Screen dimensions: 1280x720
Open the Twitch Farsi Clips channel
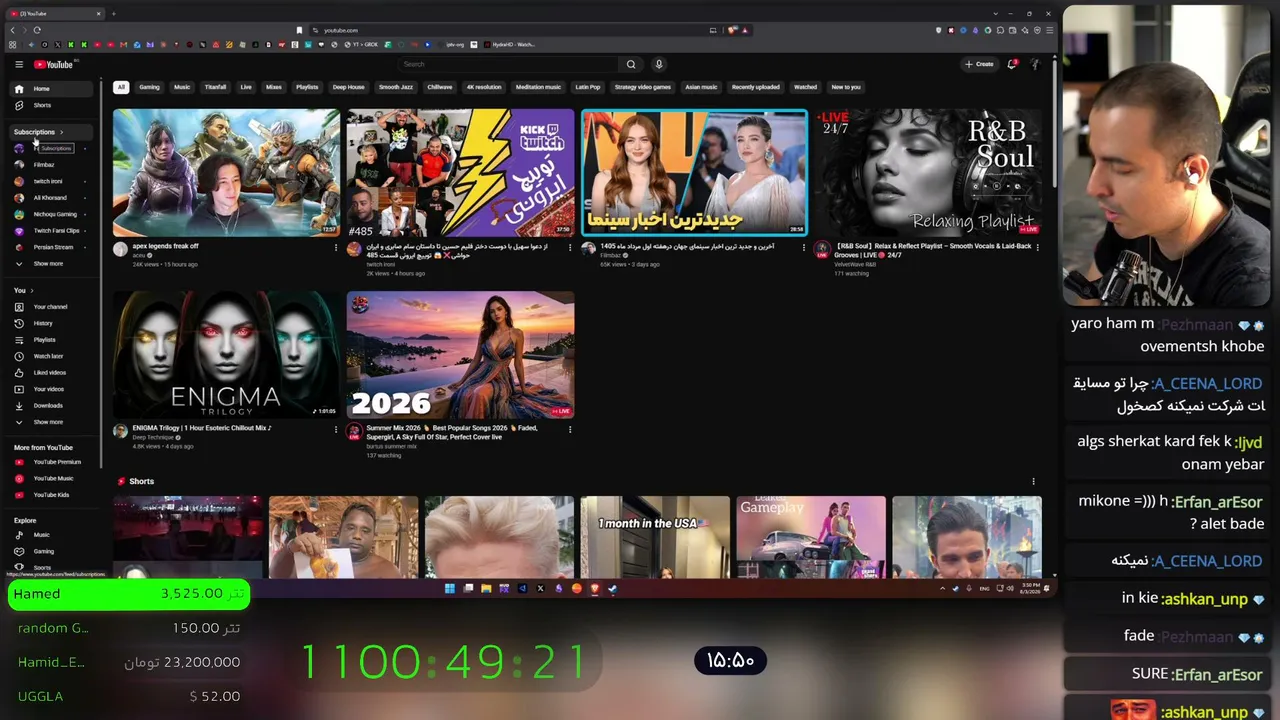50,231
